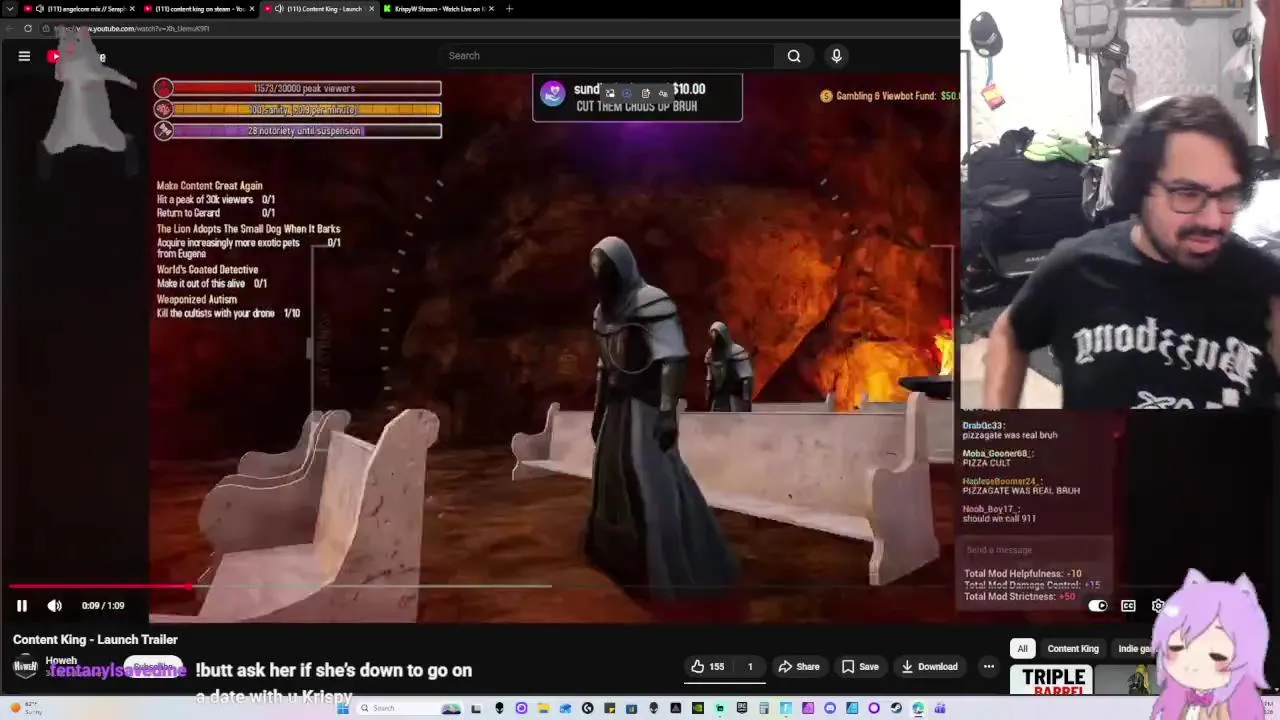Download the Content King trailer
Viewport: 1280px width, 720px height.
(x=929, y=666)
